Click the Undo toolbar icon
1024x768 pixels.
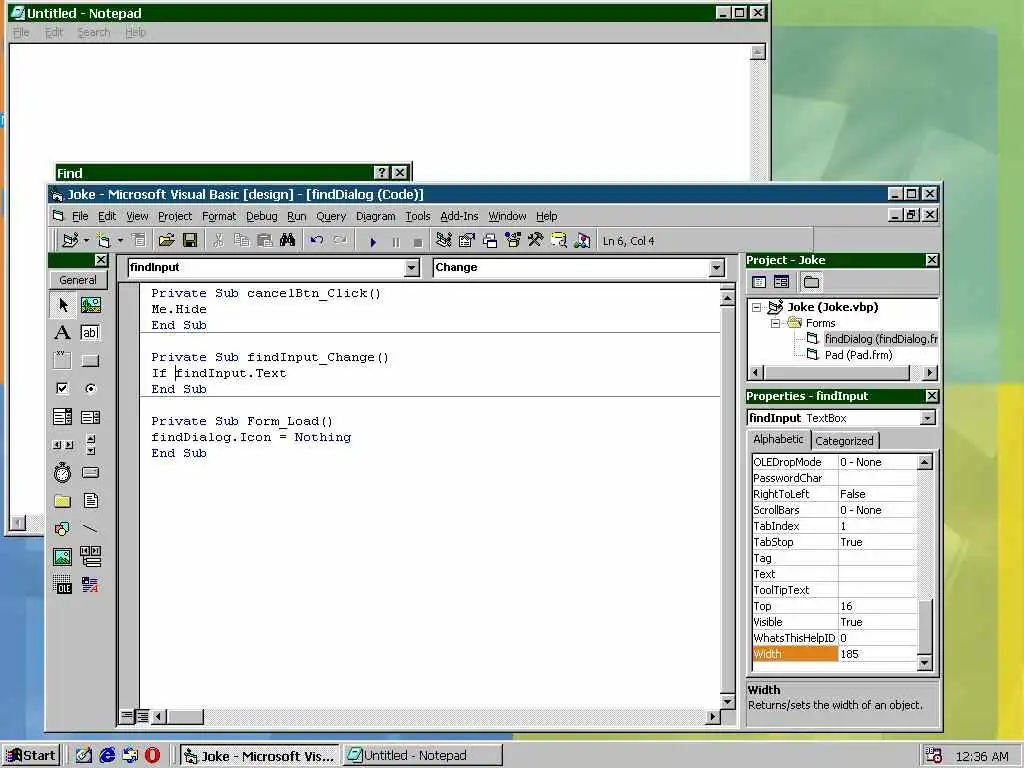[x=317, y=240]
